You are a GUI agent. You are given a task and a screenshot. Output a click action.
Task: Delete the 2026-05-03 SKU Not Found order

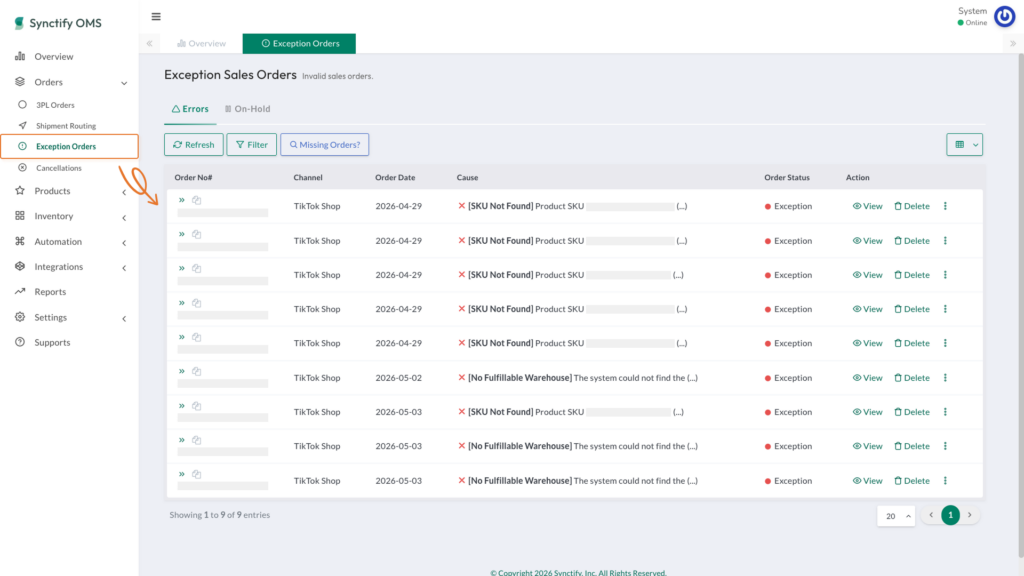coord(912,412)
